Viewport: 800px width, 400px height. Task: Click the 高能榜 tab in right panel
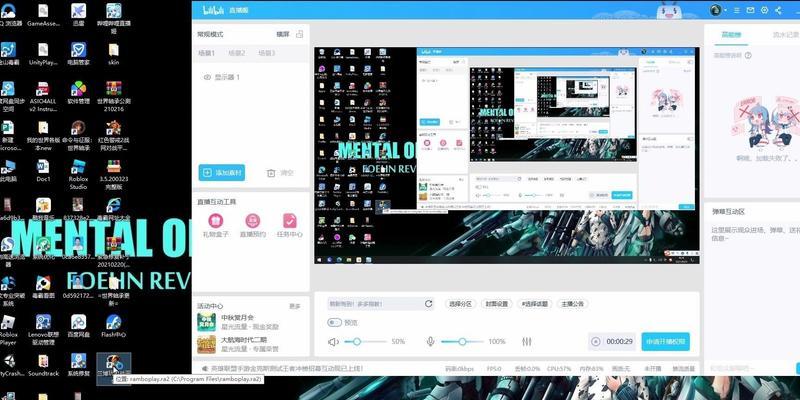click(x=731, y=35)
